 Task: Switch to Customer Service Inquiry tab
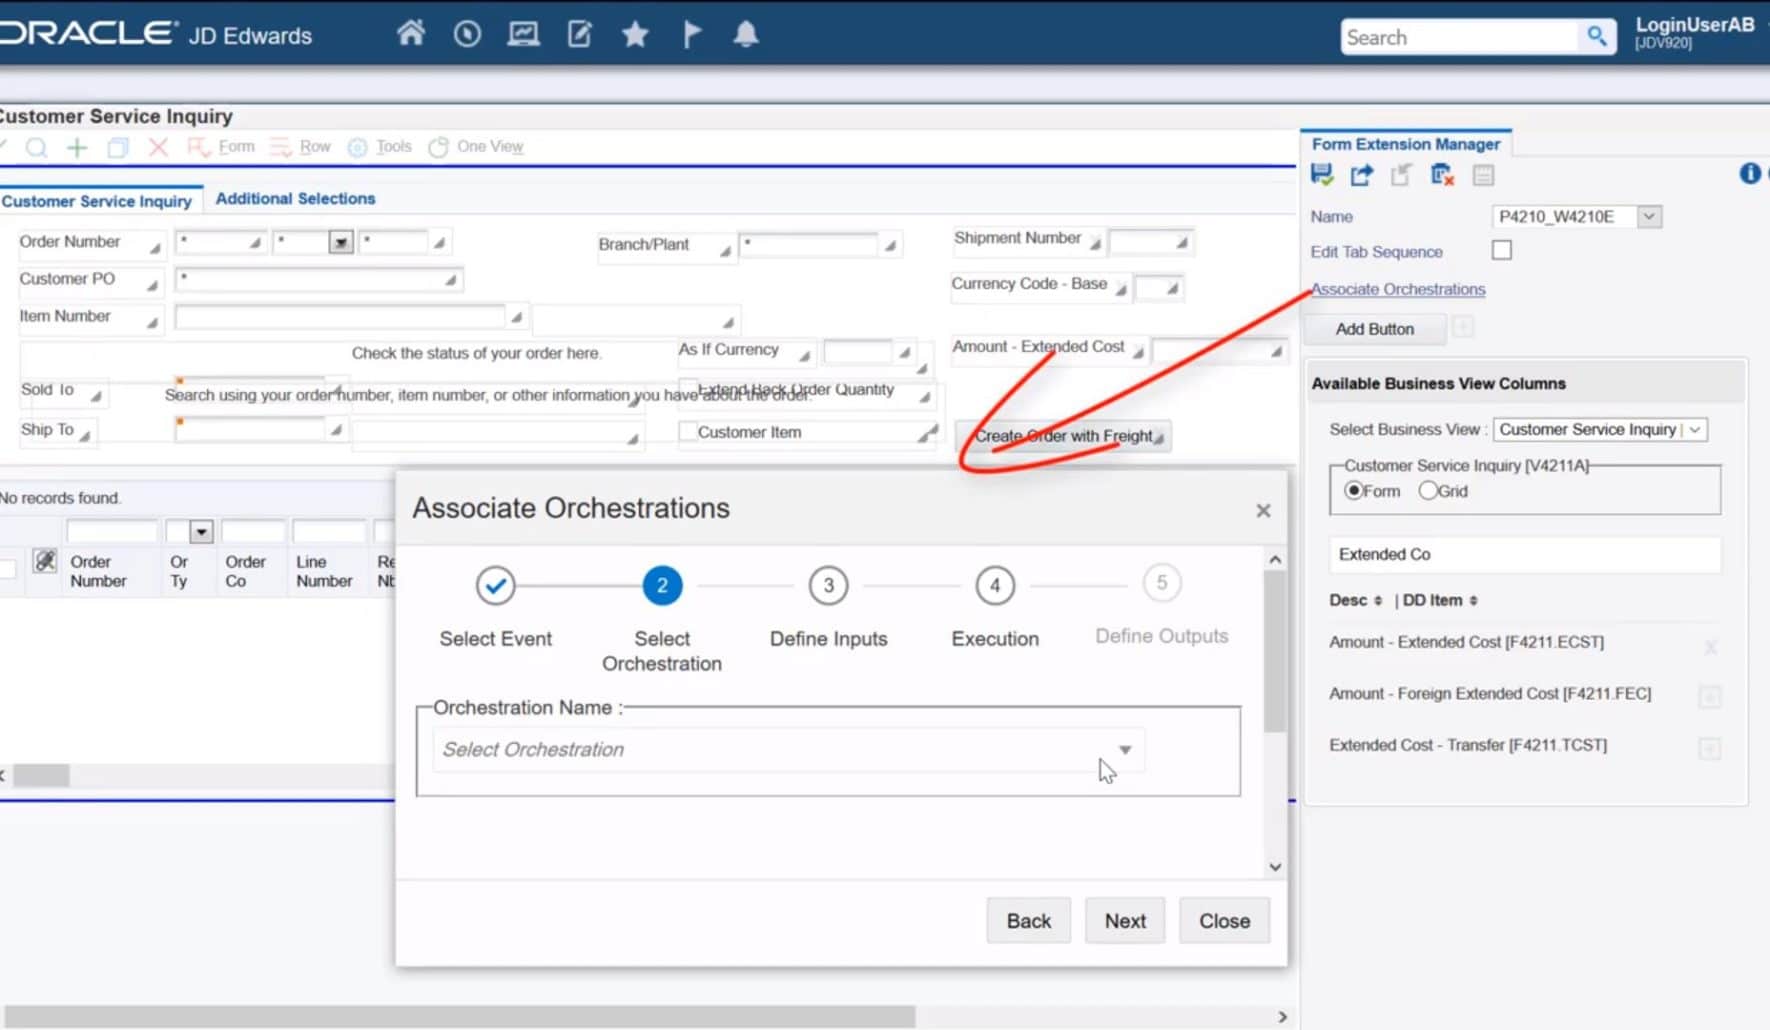[x=97, y=201]
